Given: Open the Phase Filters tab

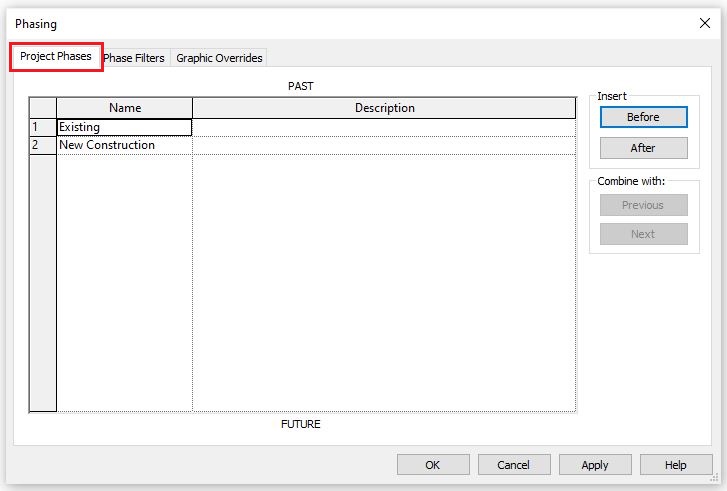Looking at the screenshot, I should (135, 58).
